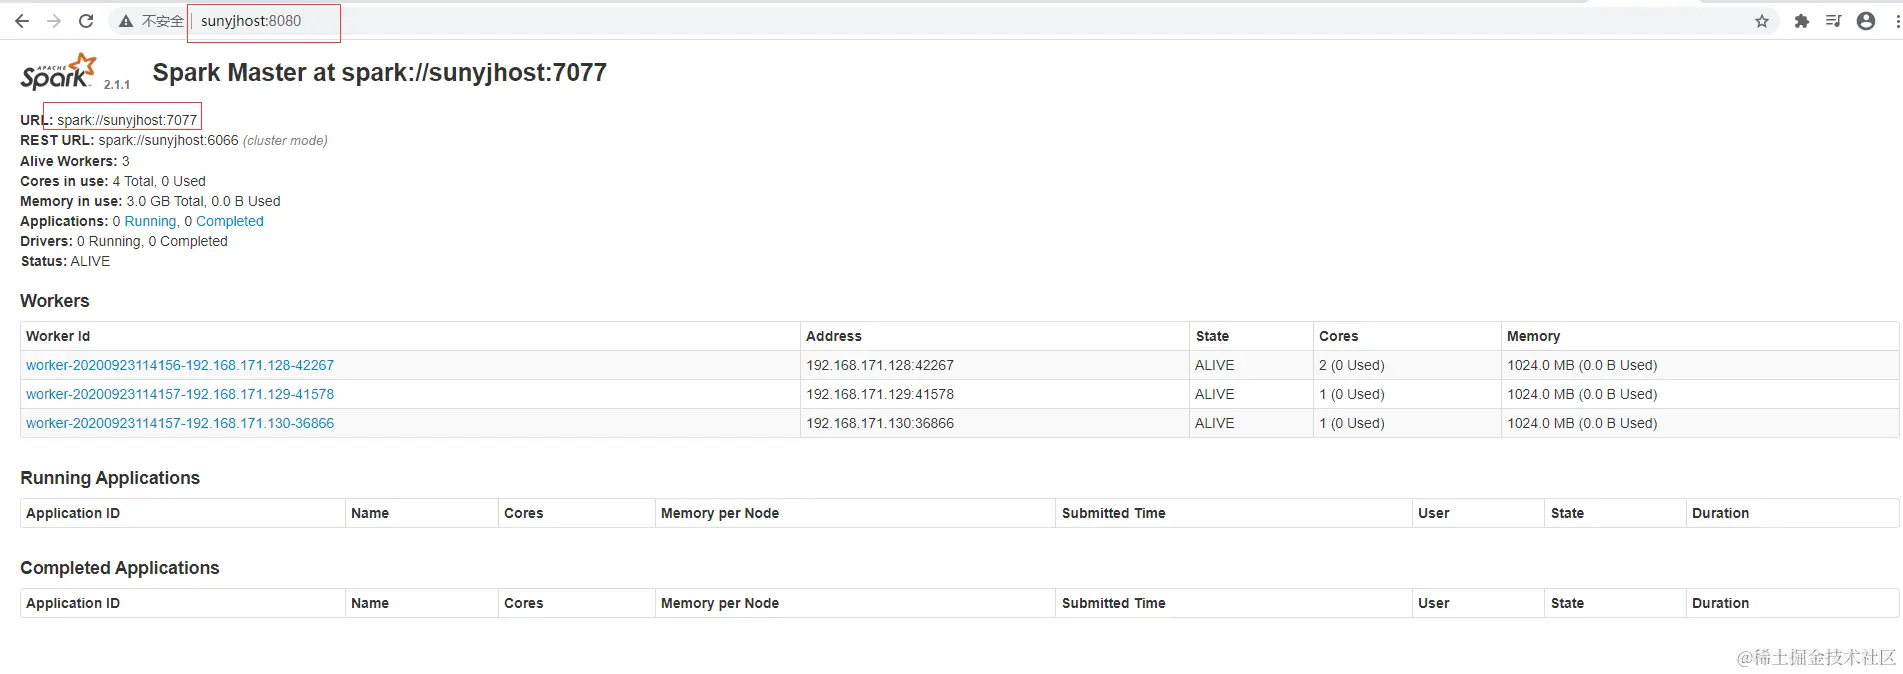The image size is (1903, 674).
Task: Click the 'Alive Workers: 3' line
Action: click(x=75, y=161)
